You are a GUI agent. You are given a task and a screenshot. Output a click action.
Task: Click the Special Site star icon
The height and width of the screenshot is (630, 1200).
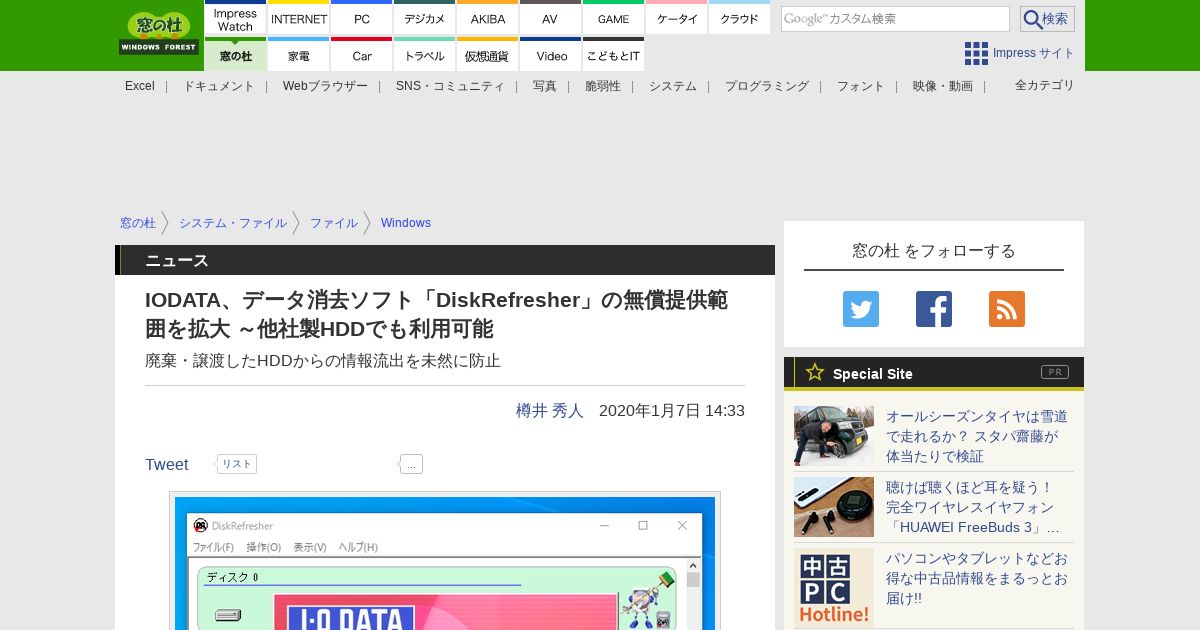click(815, 372)
